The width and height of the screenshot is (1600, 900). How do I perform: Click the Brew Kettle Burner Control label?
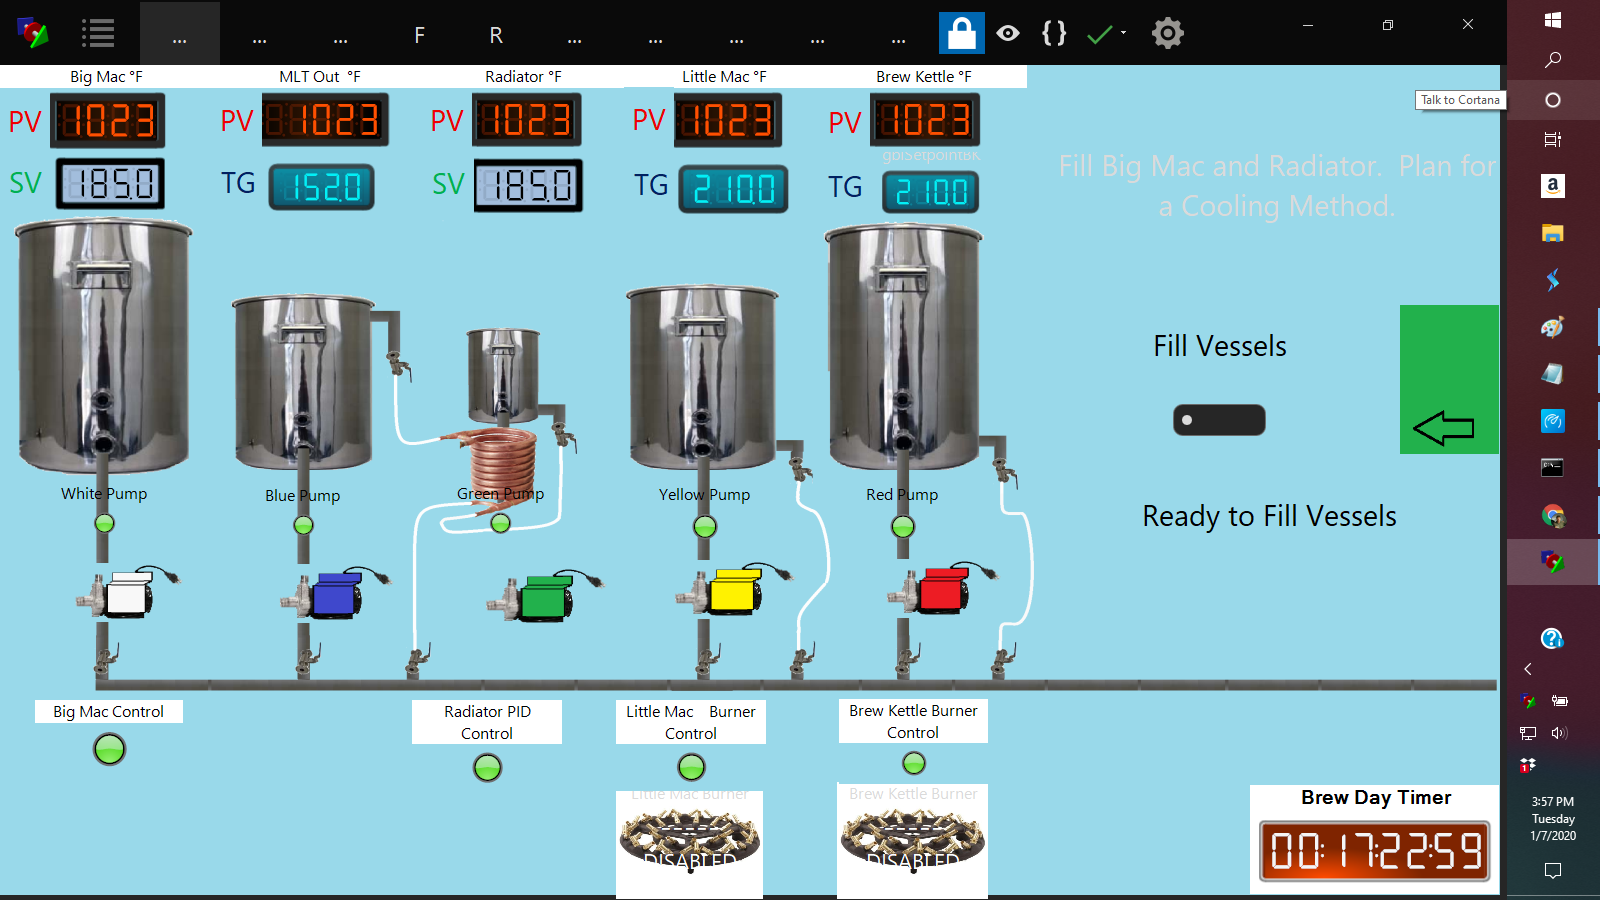[x=913, y=721]
